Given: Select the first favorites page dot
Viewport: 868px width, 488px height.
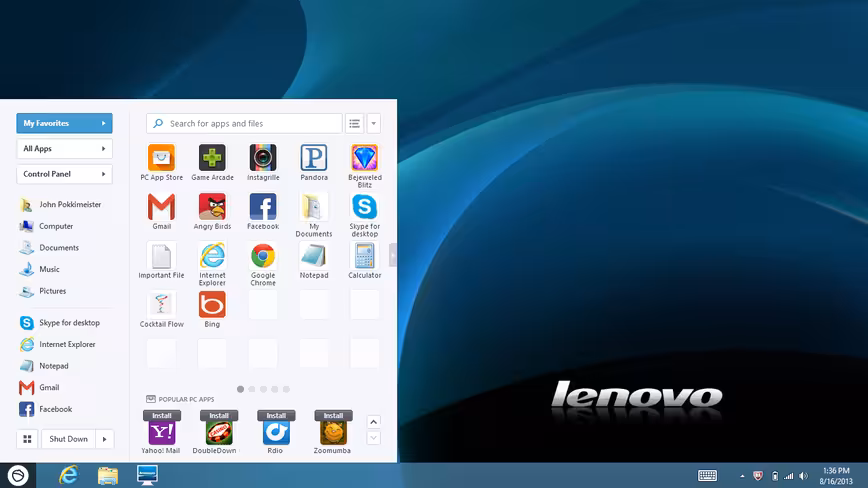Looking at the screenshot, I should tap(240, 389).
